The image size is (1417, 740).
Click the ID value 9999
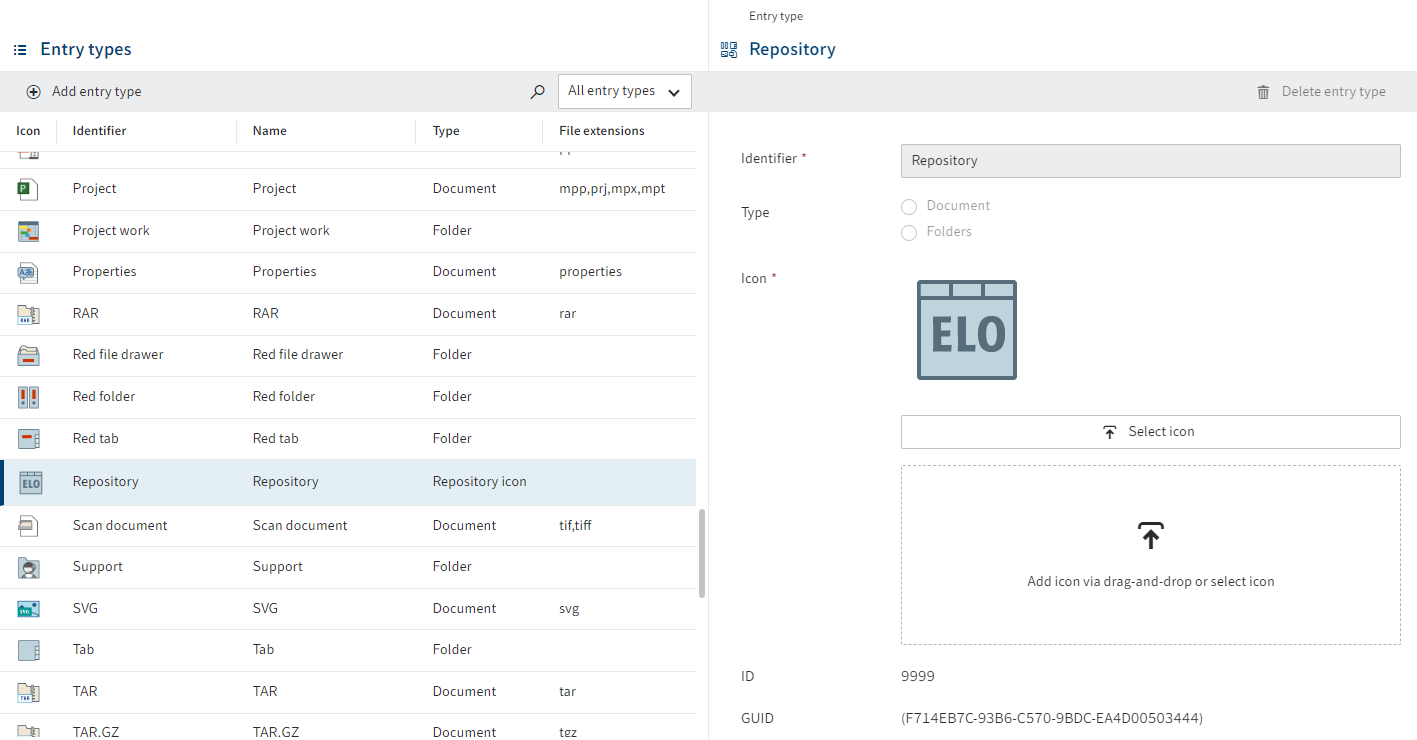click(918, 677)
